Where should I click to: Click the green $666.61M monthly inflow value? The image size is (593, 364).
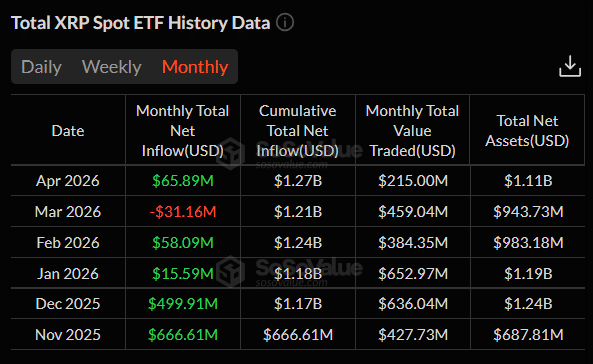click(x=183, y=335)
